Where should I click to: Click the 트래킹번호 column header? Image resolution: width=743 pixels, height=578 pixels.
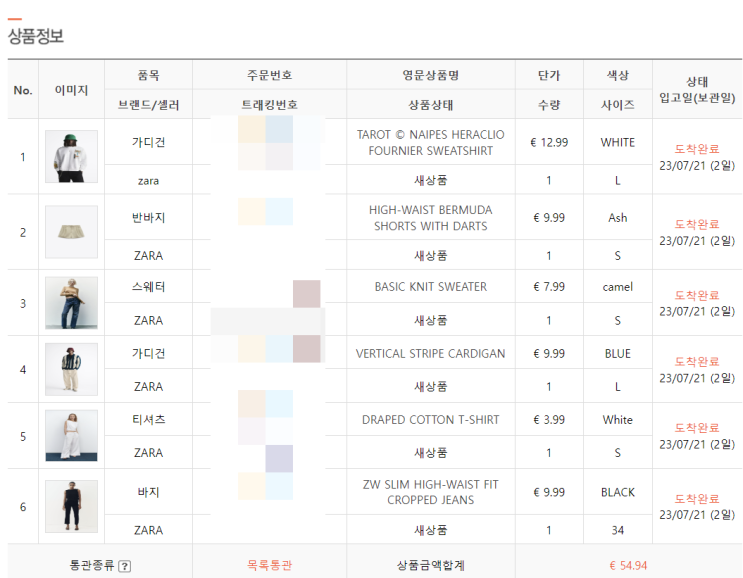tap(270, 104)
